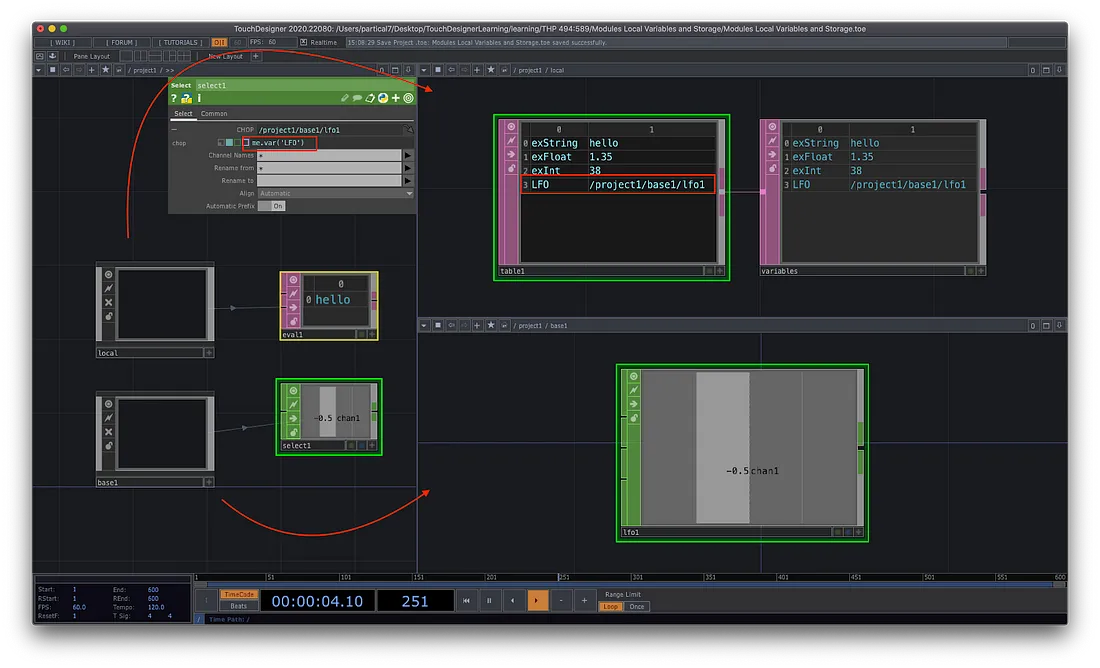The height and width of the screenshot is (668, 1100).
Task: Switch to the Common parameter tab
Action: pos(214,114)
